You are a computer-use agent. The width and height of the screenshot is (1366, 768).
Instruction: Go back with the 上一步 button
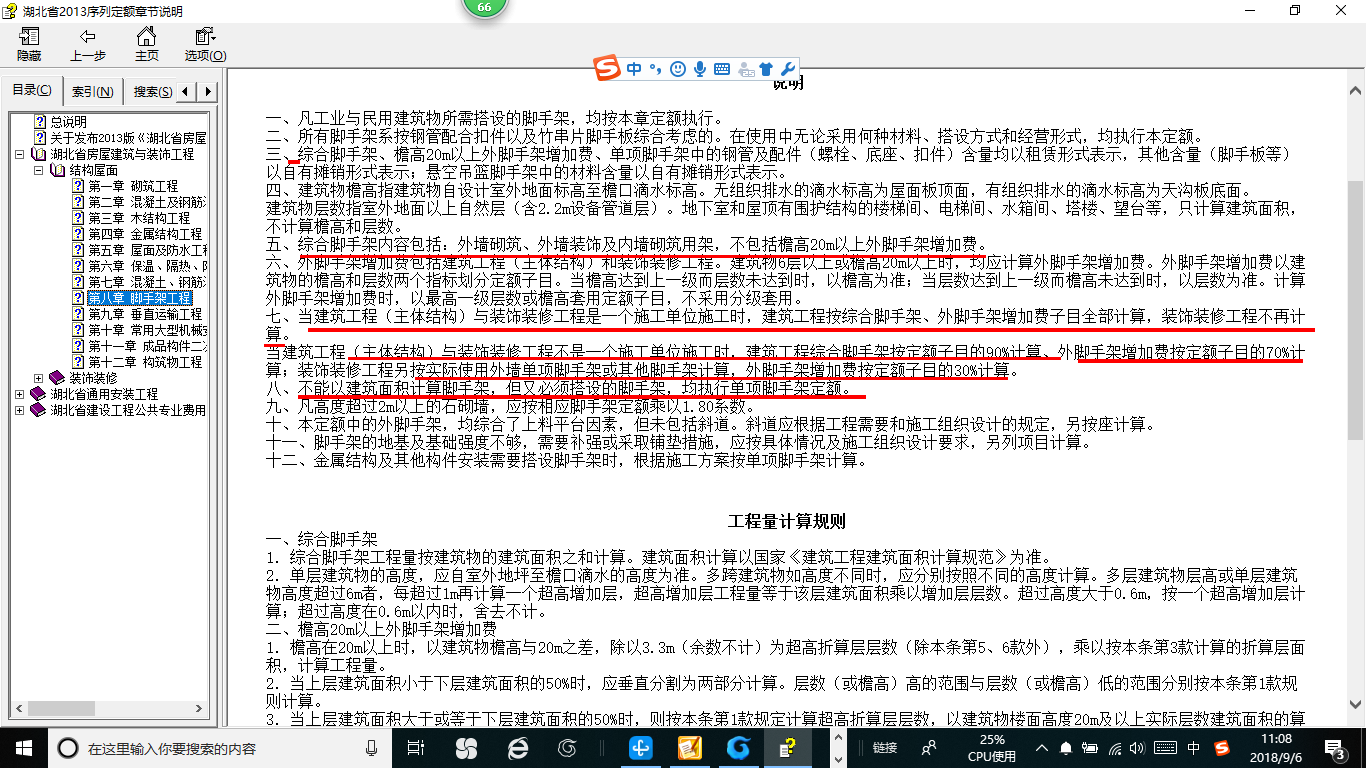[88, 44]
